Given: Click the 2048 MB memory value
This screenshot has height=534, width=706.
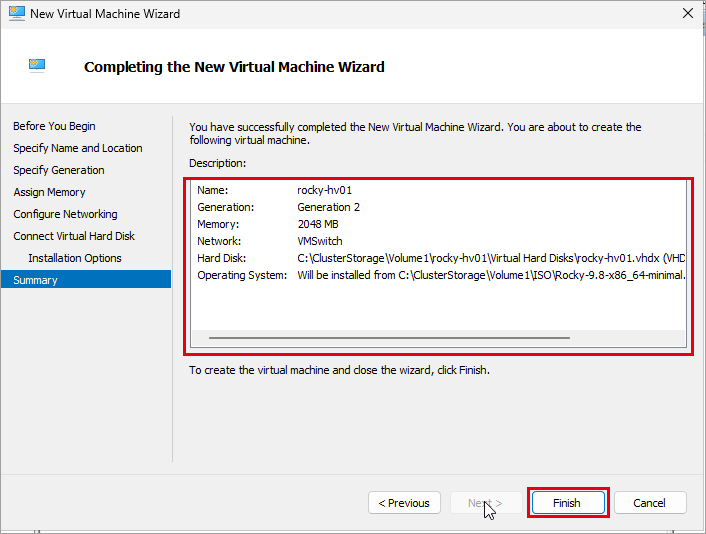Looking at the screenshot, I should [318, 224].
